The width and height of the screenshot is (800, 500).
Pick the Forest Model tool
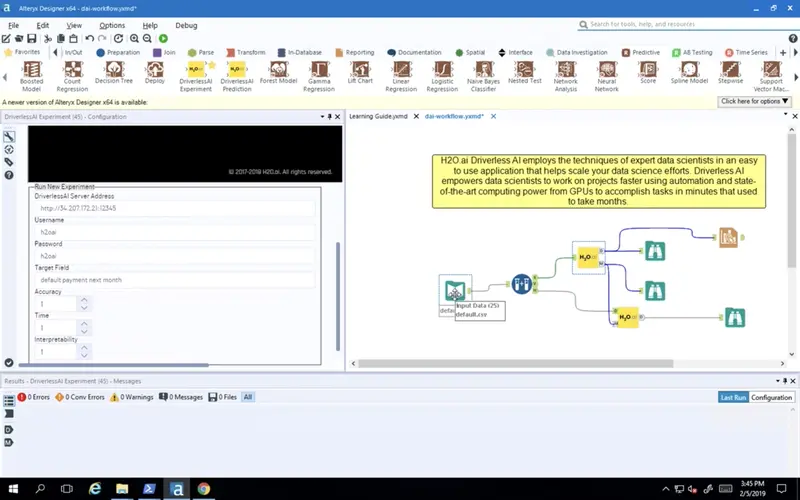(278, 73)
